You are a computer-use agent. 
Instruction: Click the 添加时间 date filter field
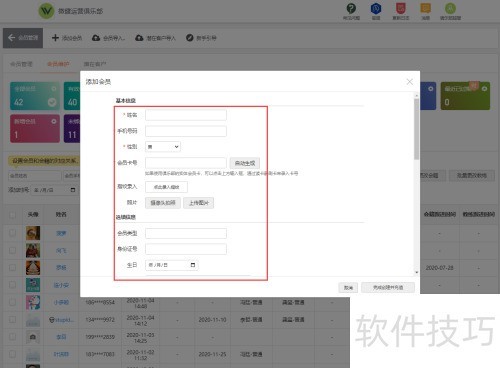[54, 190]
